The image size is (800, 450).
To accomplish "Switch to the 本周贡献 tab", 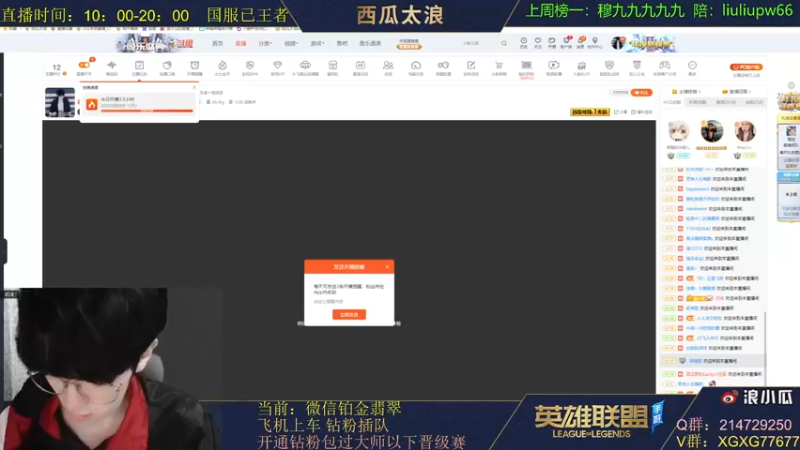I will (x=697, y=103).
